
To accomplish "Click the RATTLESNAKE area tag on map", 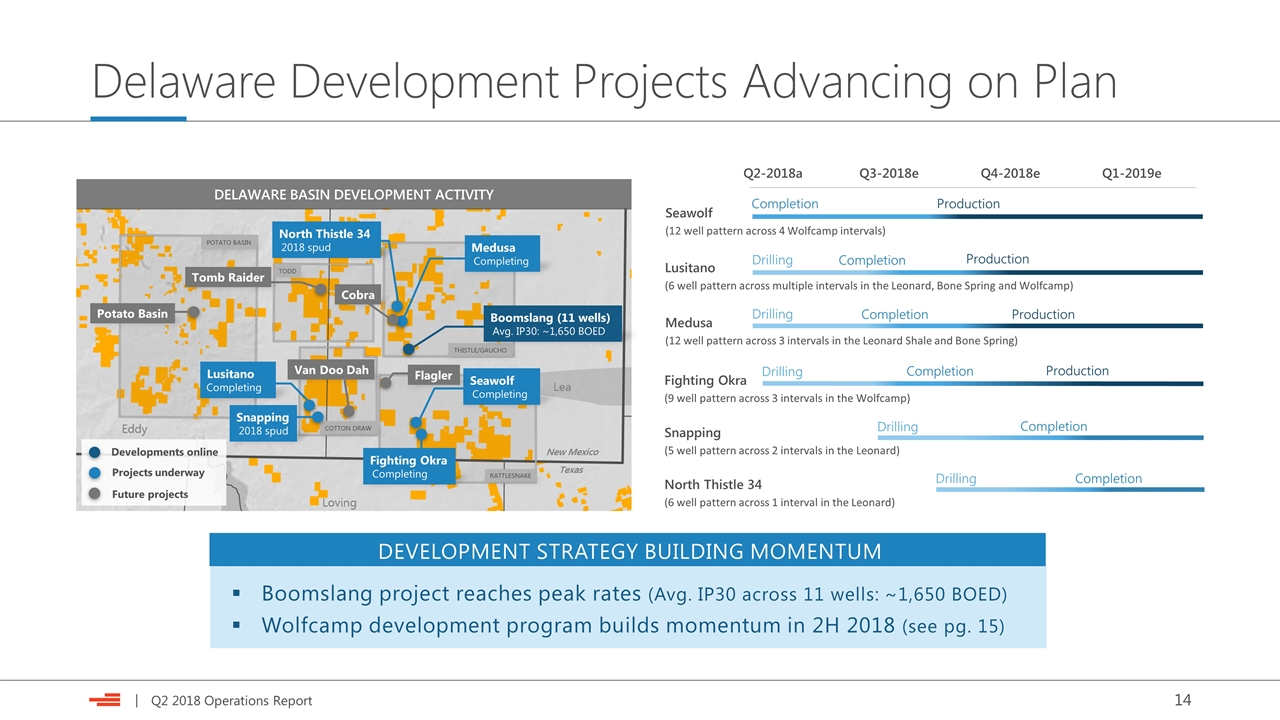I will coord(510,476).
